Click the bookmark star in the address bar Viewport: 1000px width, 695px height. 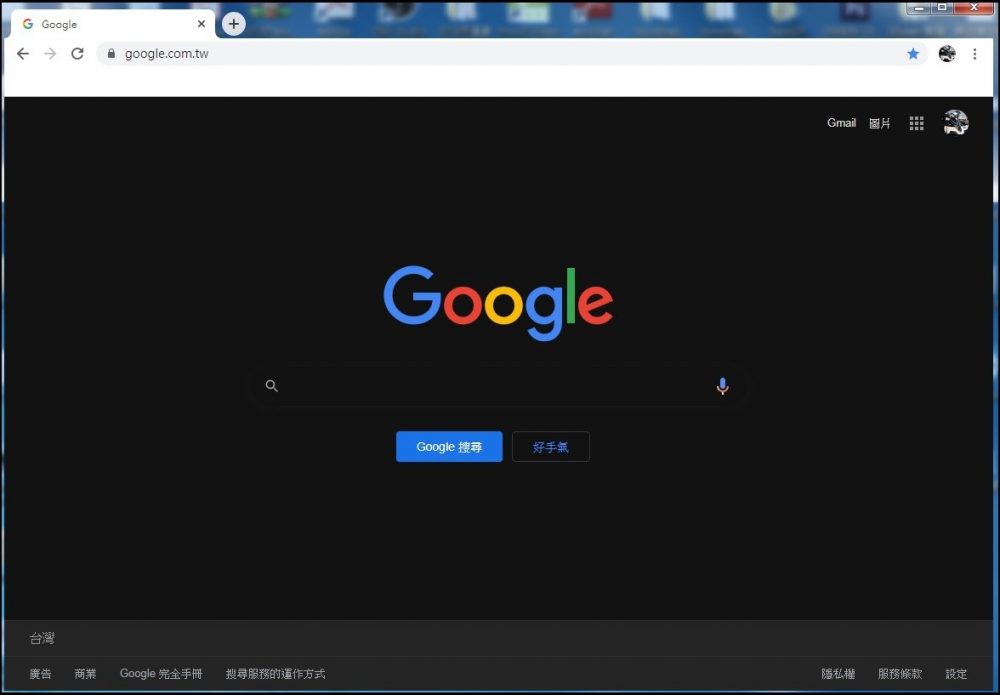coord(913,54)
